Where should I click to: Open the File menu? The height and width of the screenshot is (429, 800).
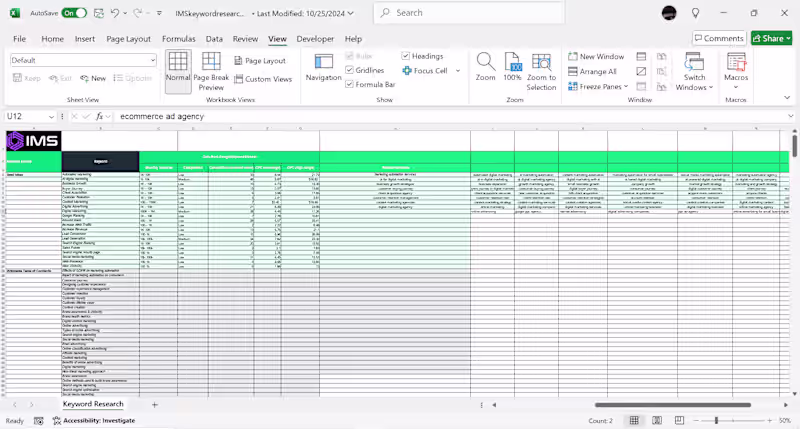[x=19, y=39]
